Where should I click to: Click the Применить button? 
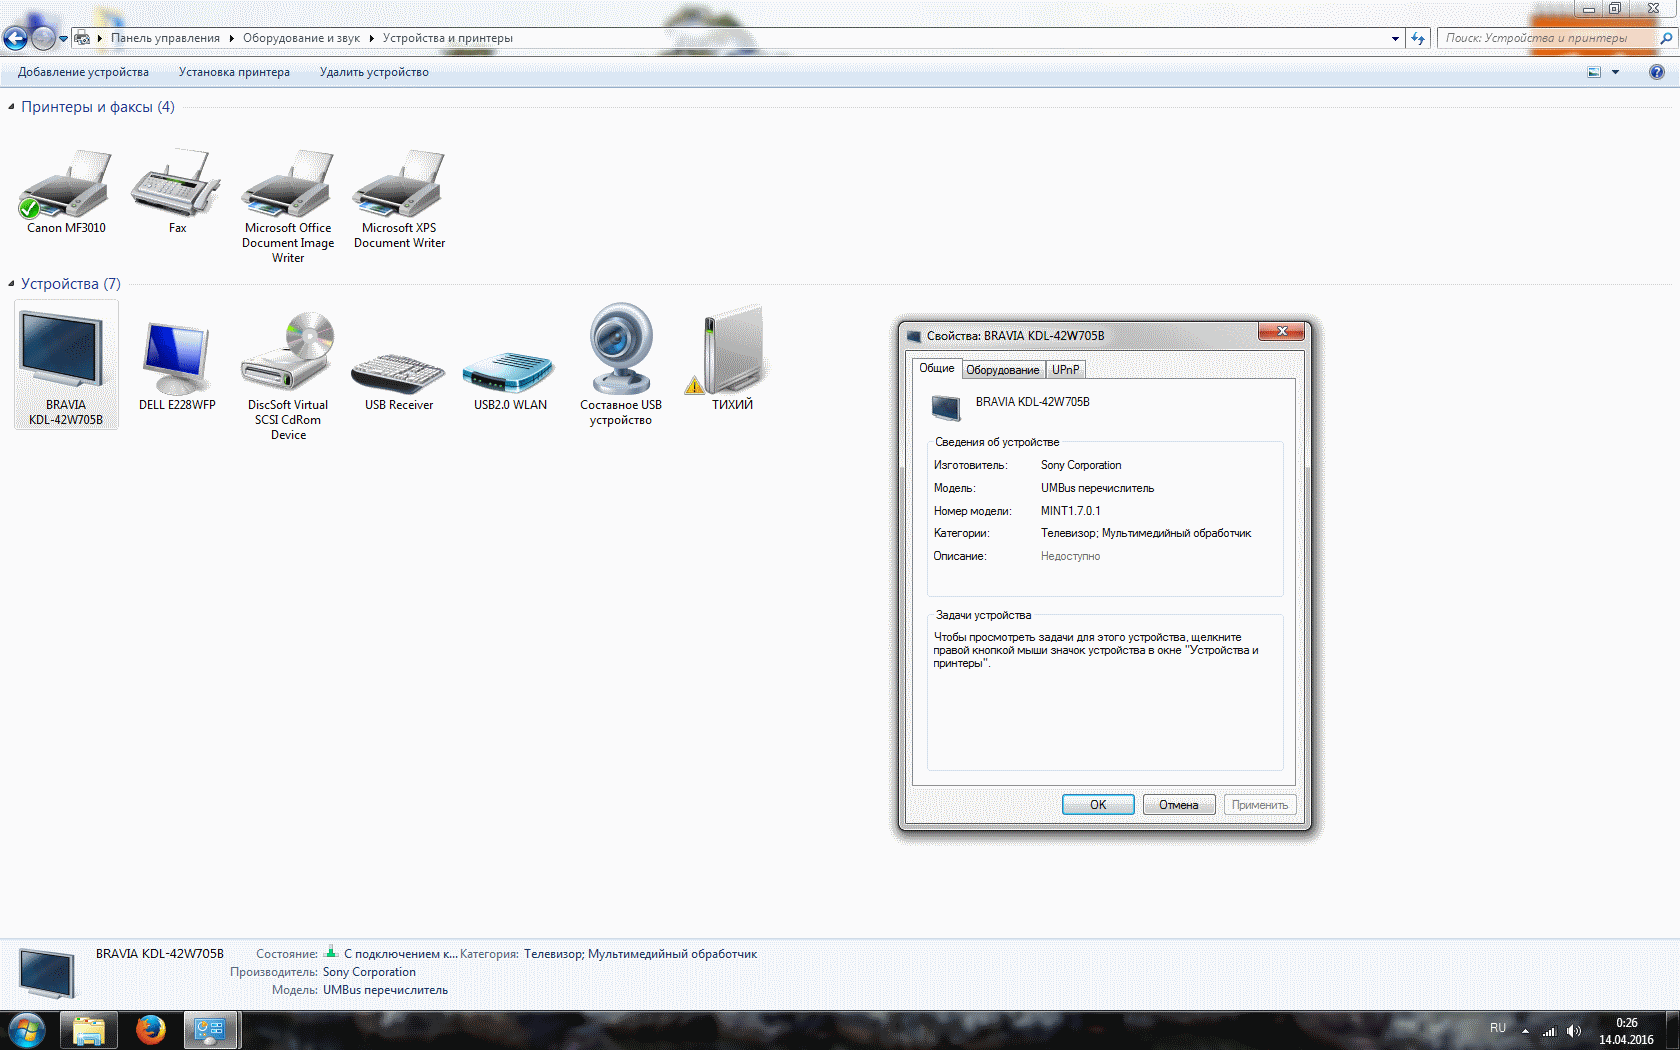pyautogui.click(x=1260, y=805)
